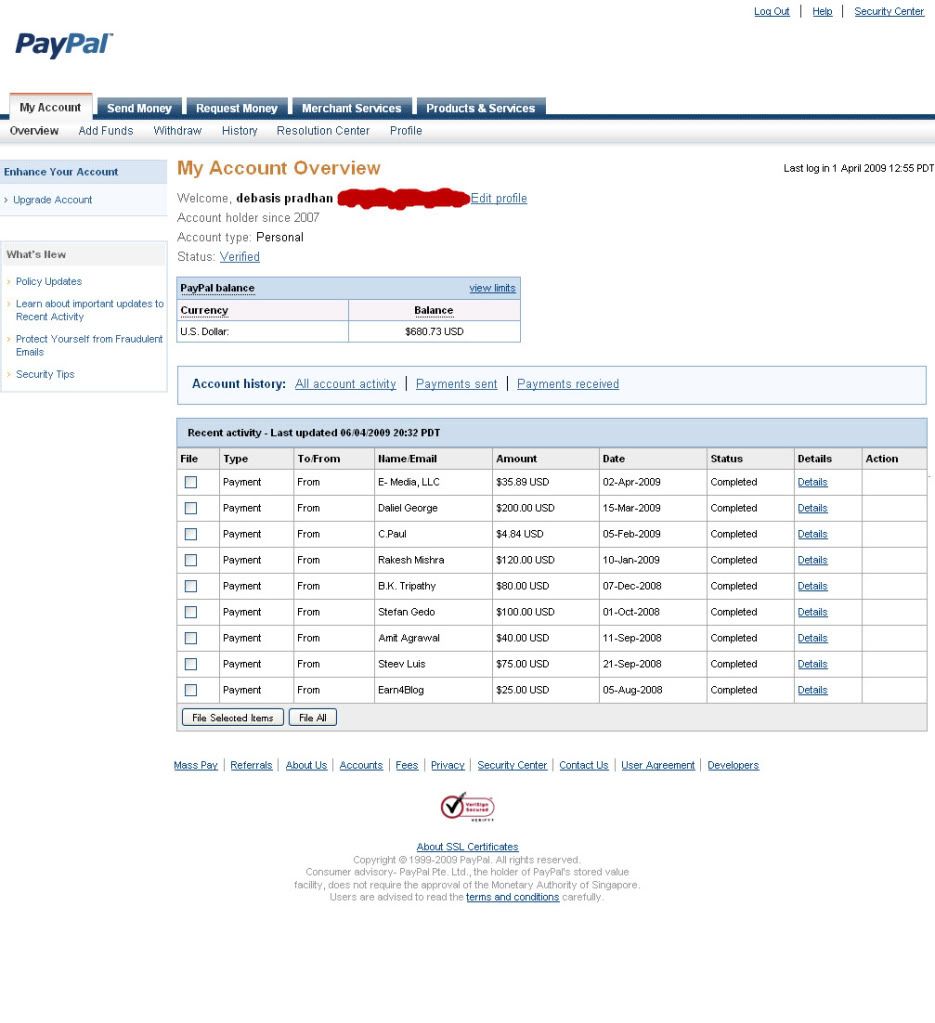Image resolution: width=935 pixels, height=1023 pixels.
Task: Open the Referrals footer link
Action: tap(251, 765)
